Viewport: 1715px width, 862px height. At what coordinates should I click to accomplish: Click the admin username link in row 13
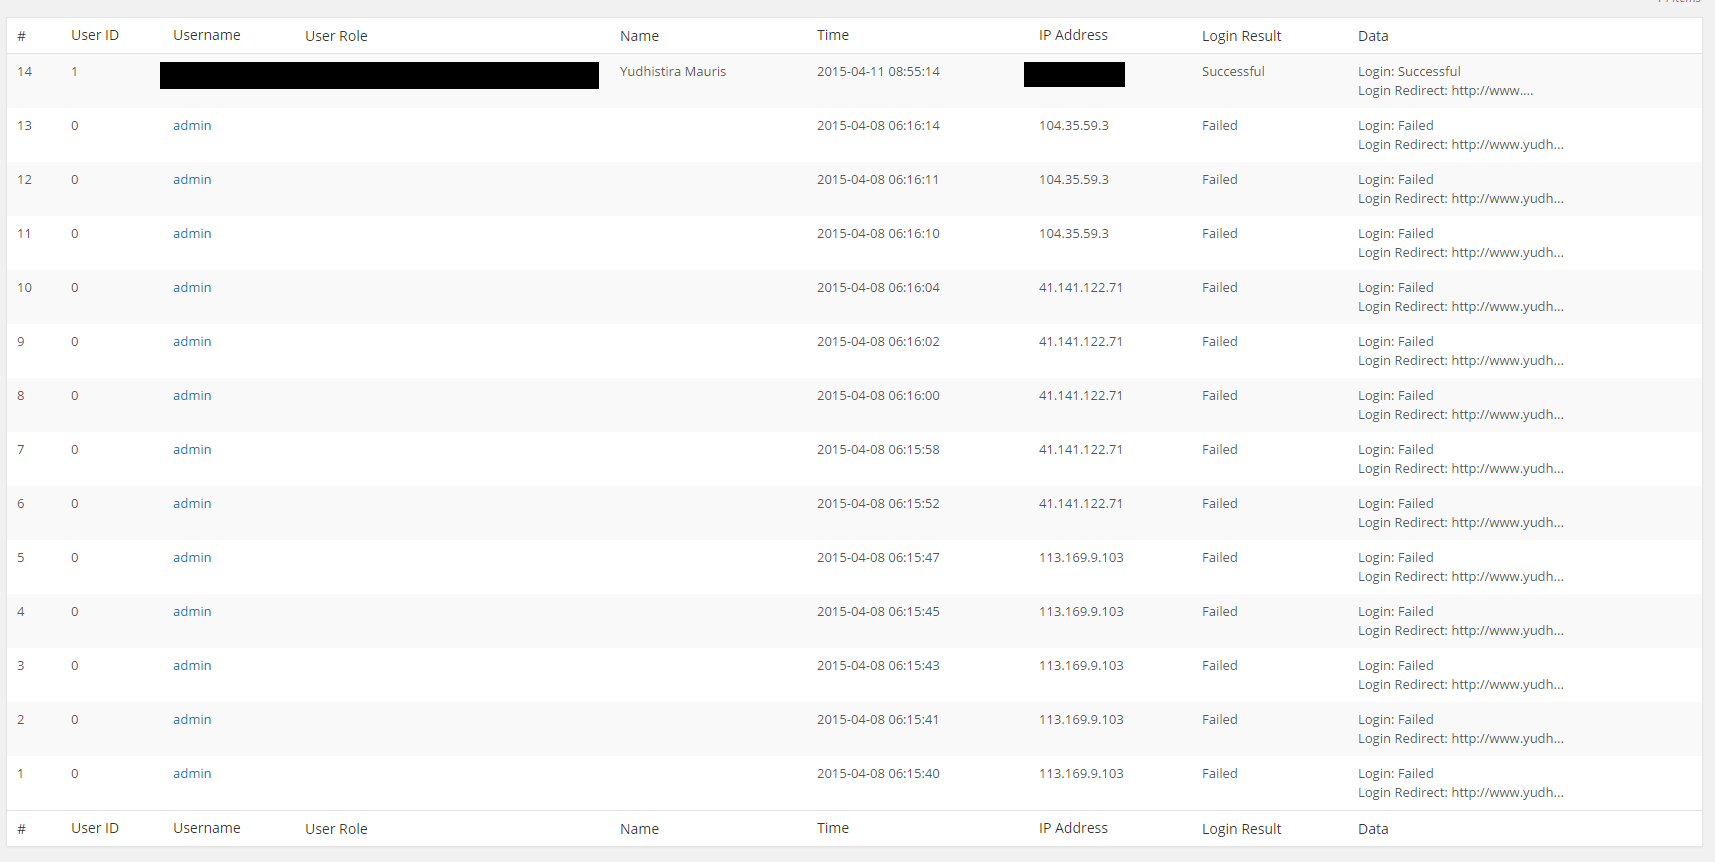192,126
